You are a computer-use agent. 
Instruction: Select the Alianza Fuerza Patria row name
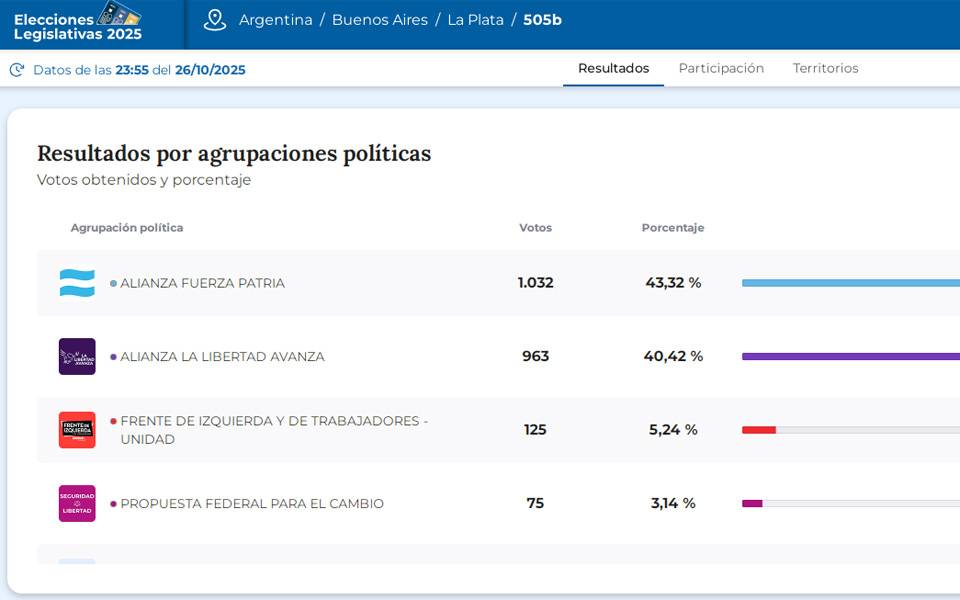coord(202,283)
